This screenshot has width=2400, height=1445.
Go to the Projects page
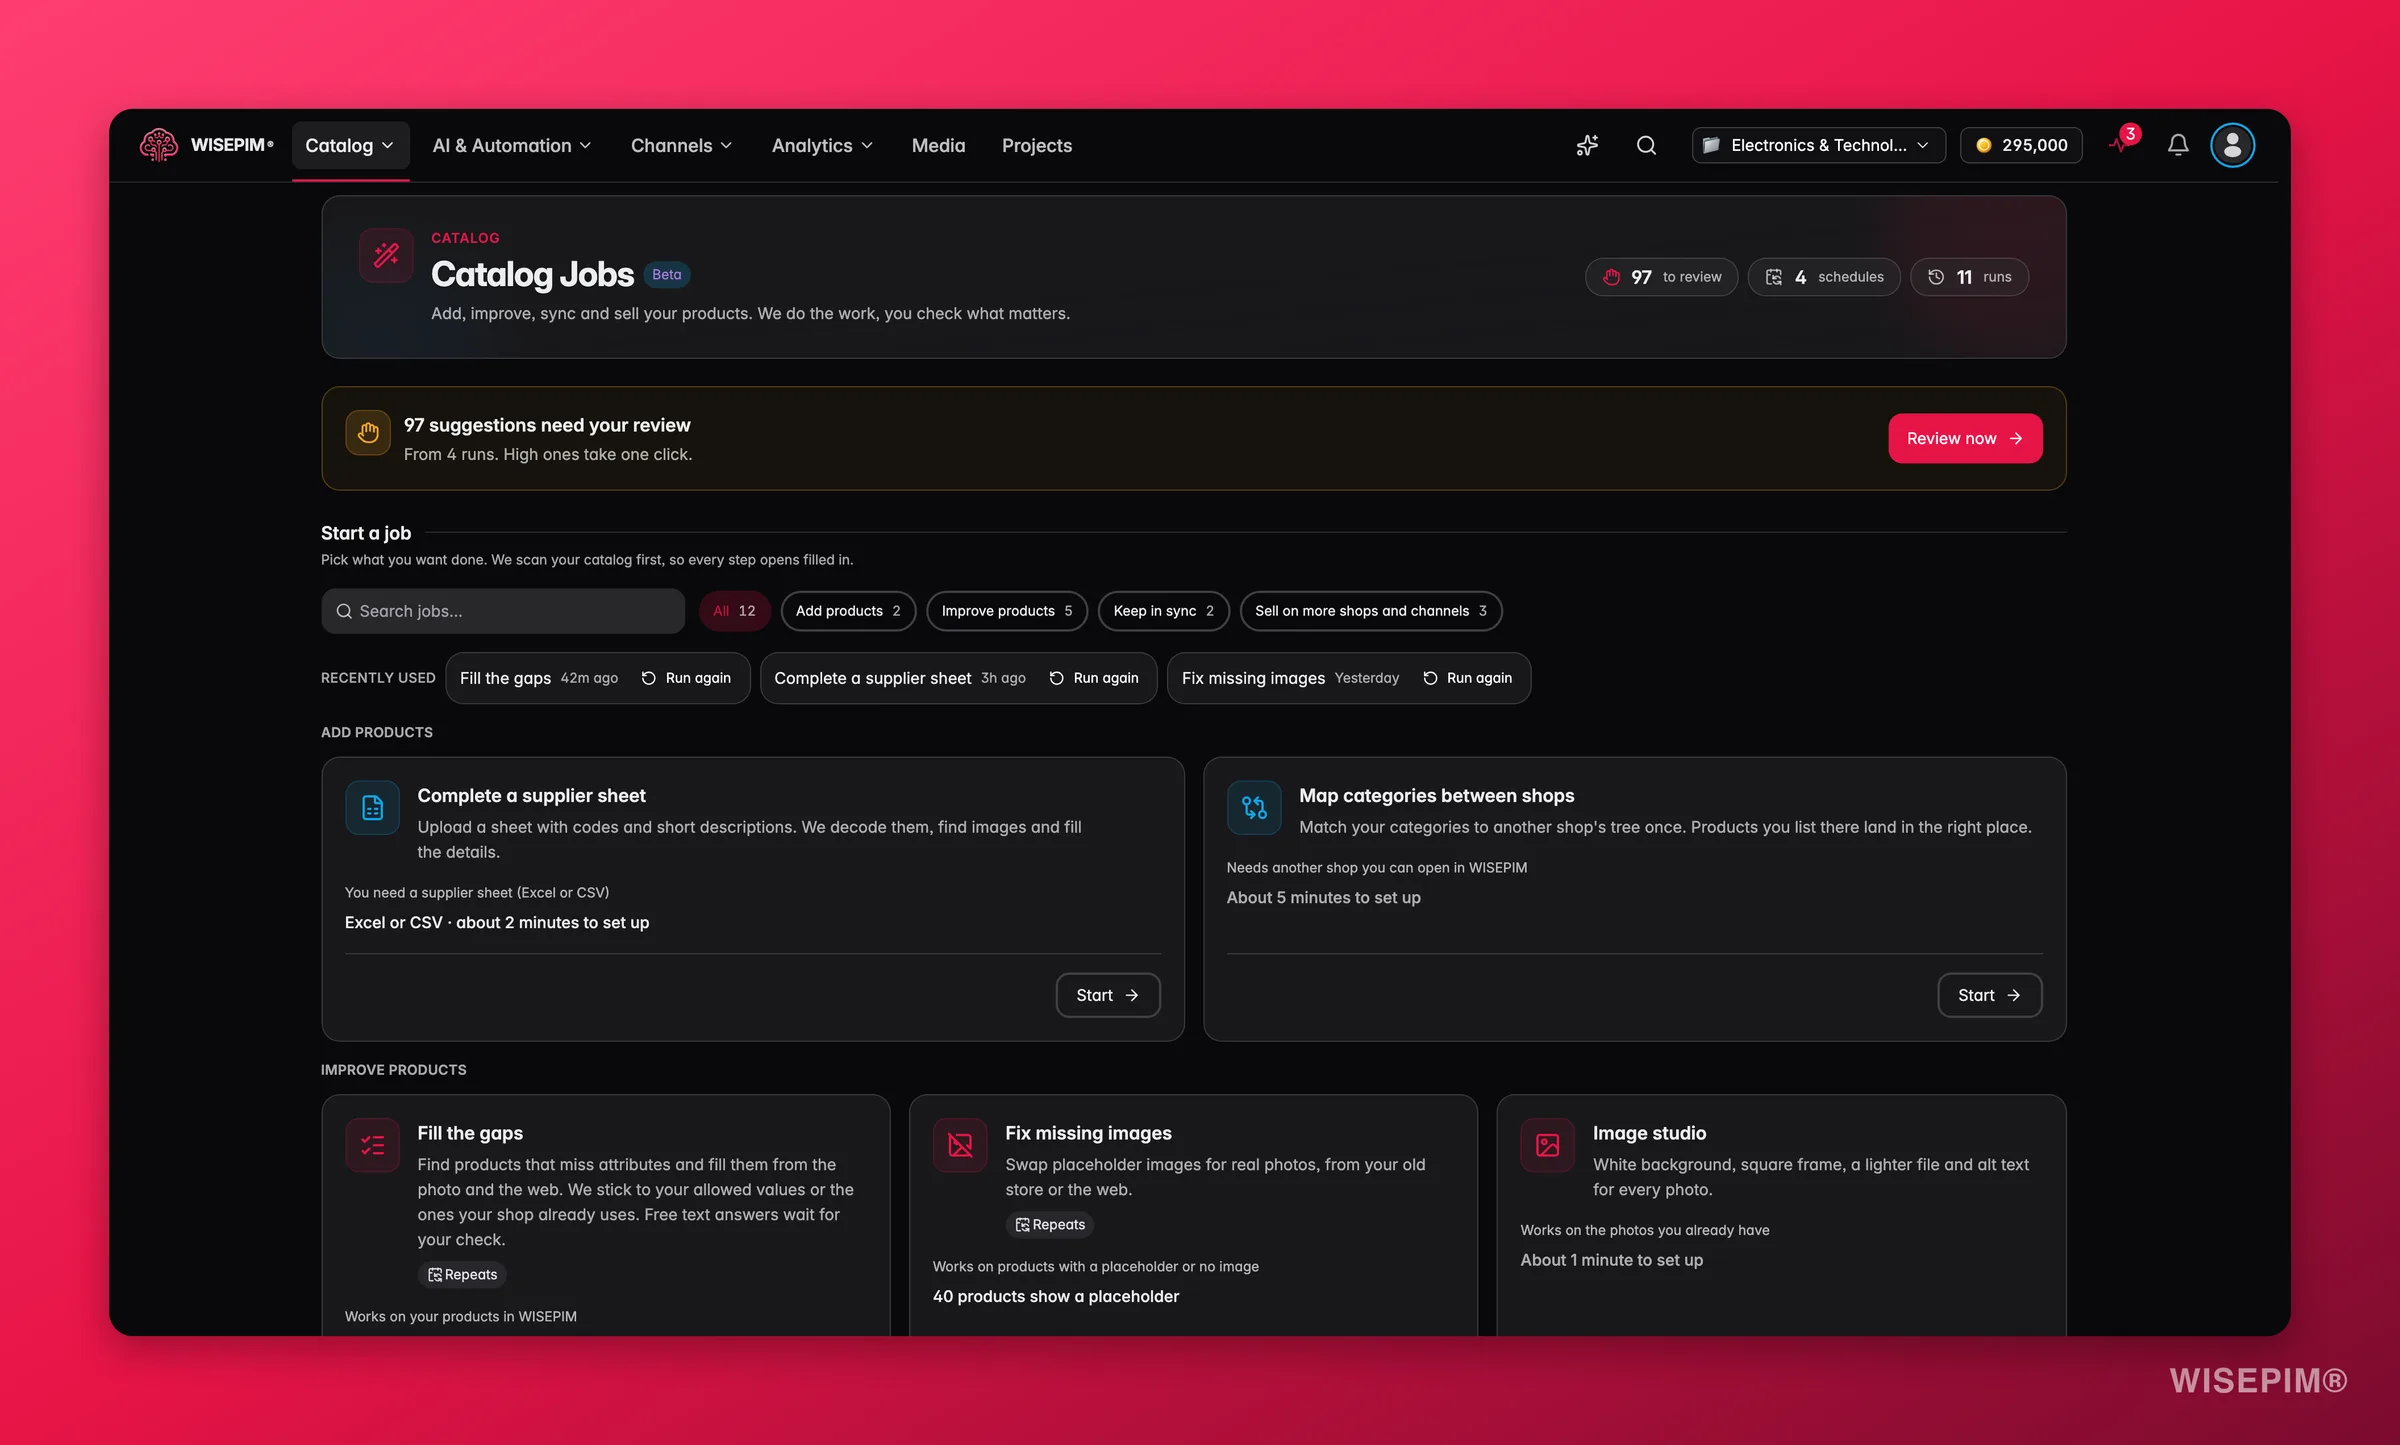1037,146
